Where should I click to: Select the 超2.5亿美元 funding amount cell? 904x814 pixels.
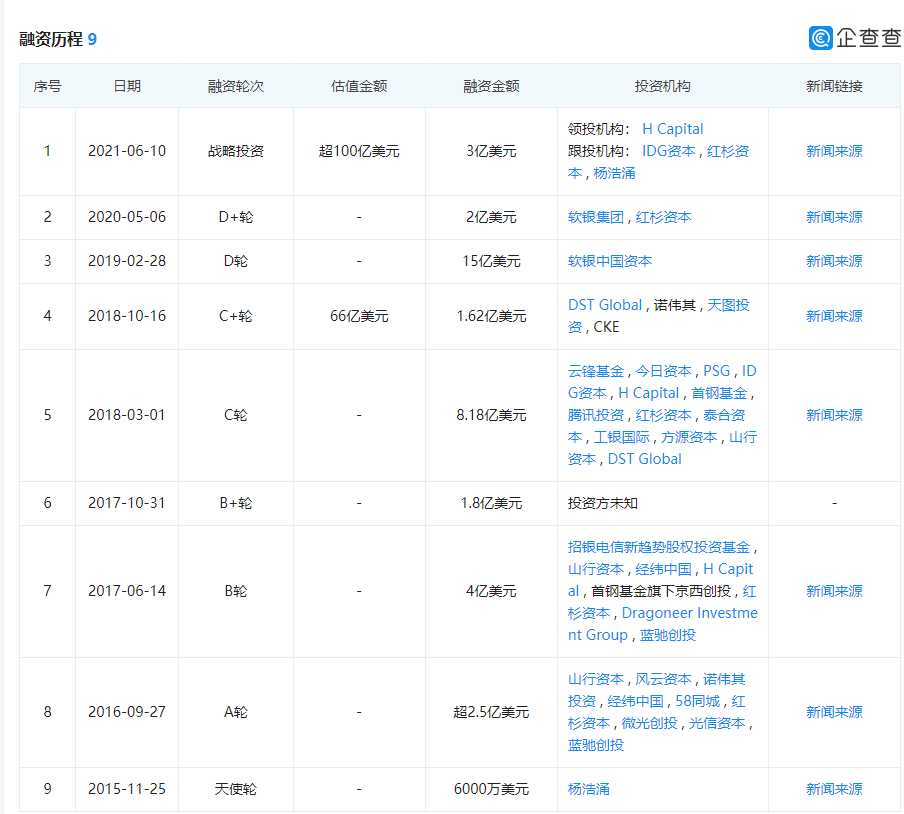click(491, 712)
